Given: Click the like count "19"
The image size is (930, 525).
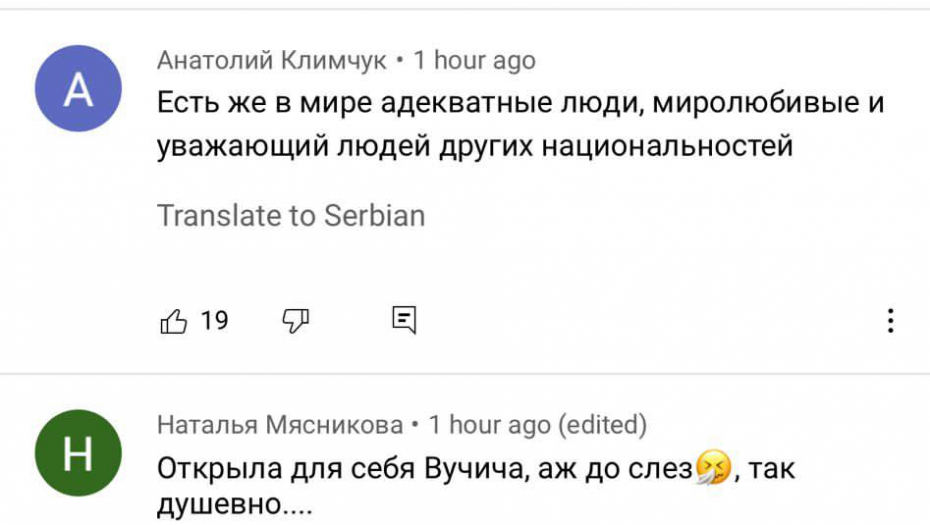Looking at the screenshot, I should click(214, 321).
